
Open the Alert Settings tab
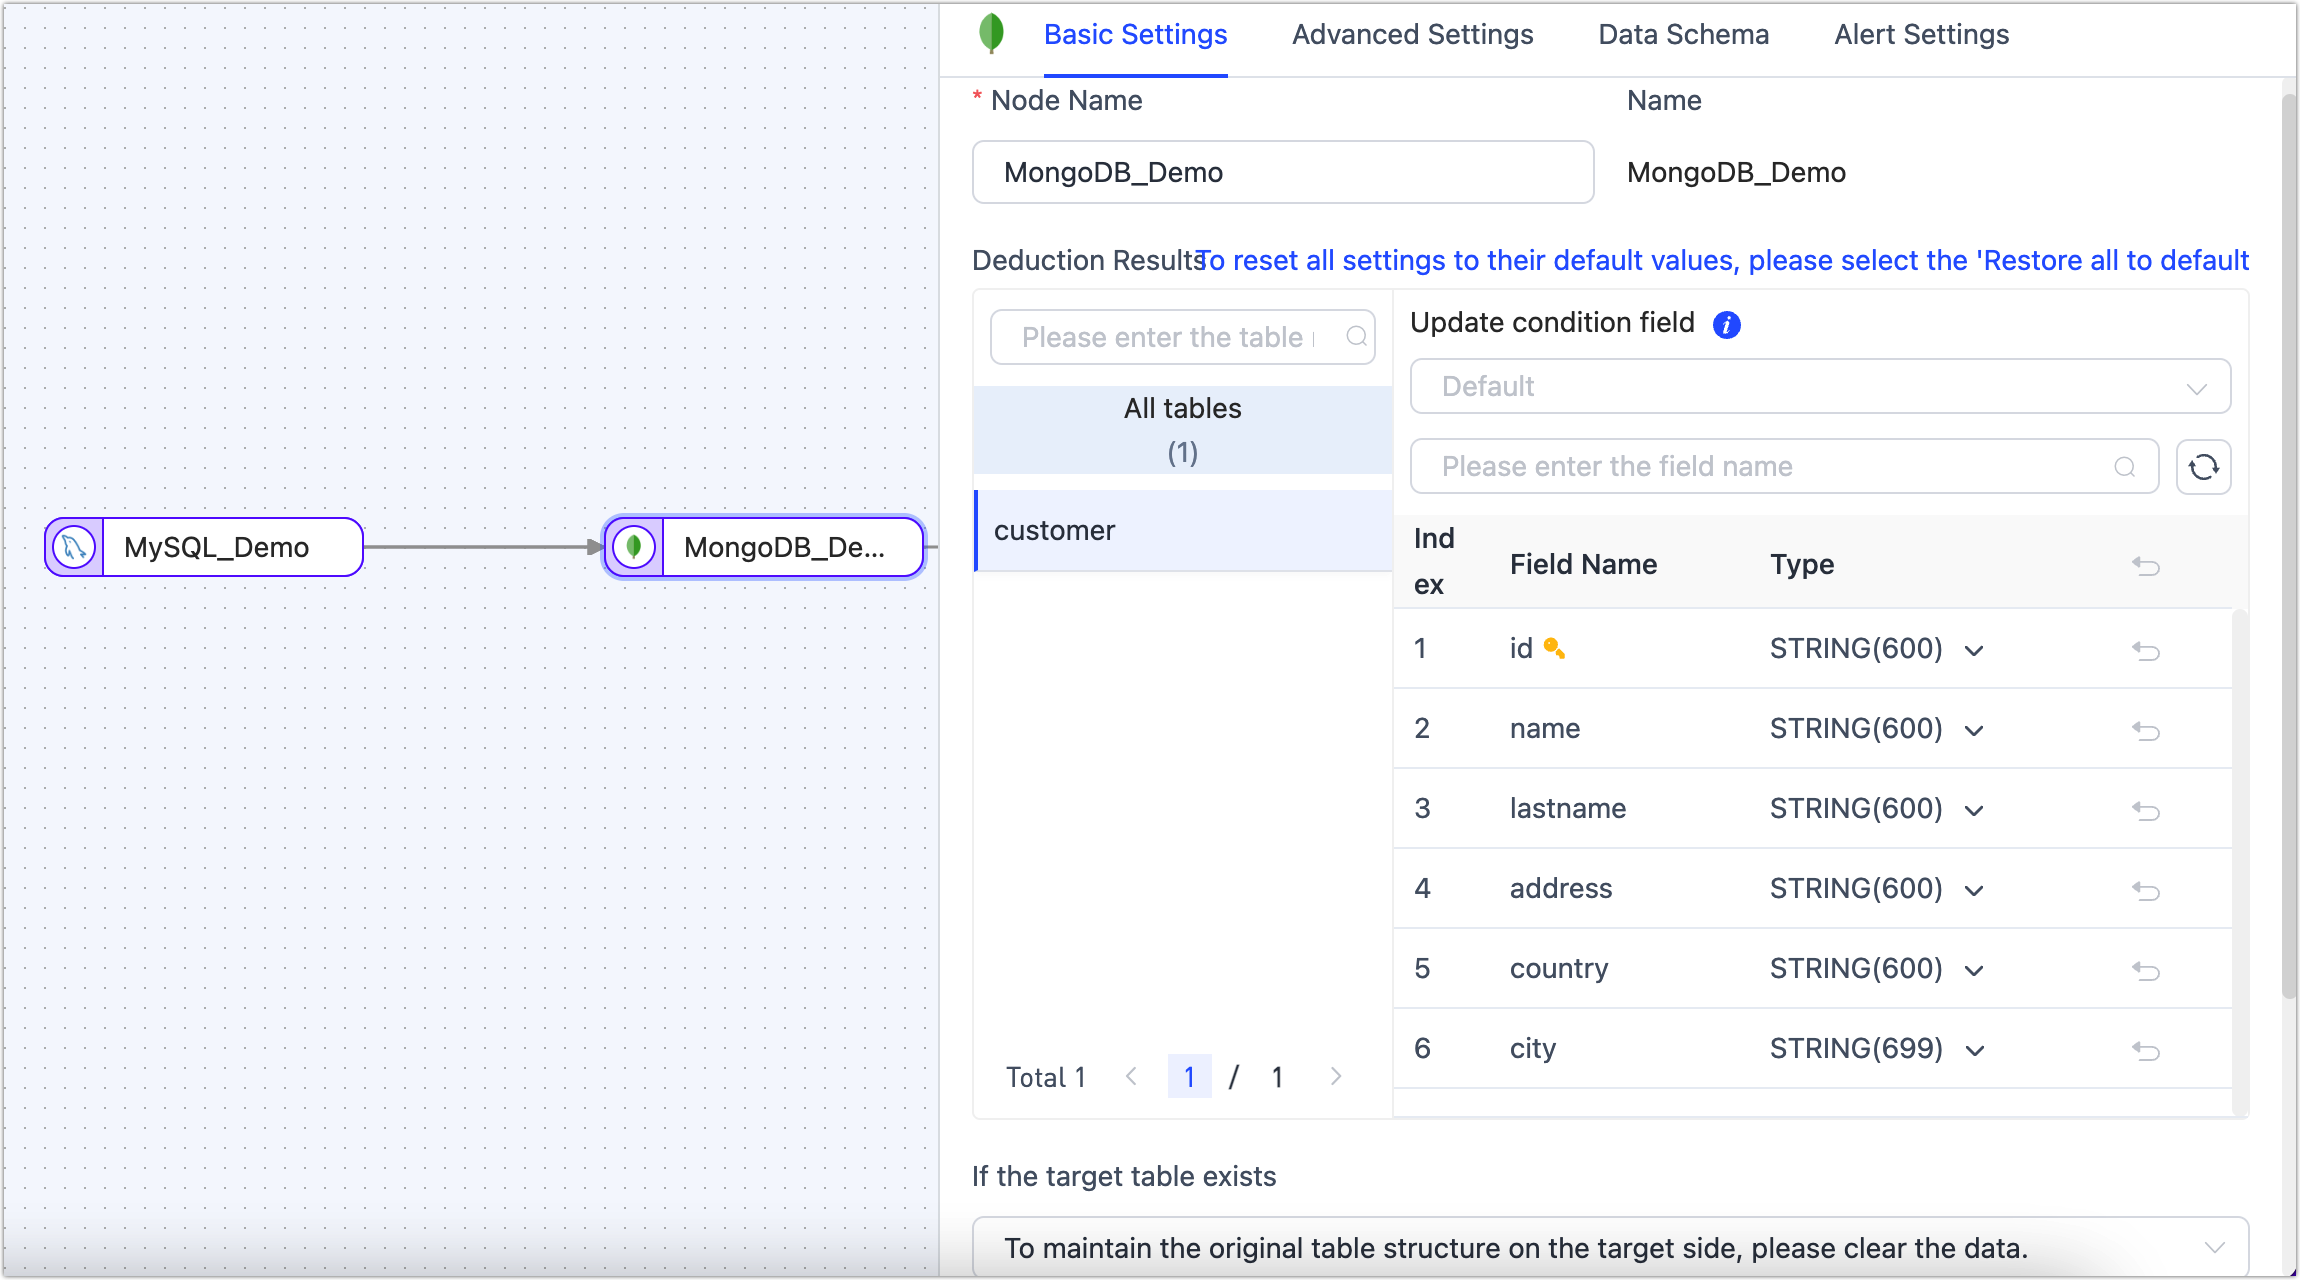tap(1921, 34)
